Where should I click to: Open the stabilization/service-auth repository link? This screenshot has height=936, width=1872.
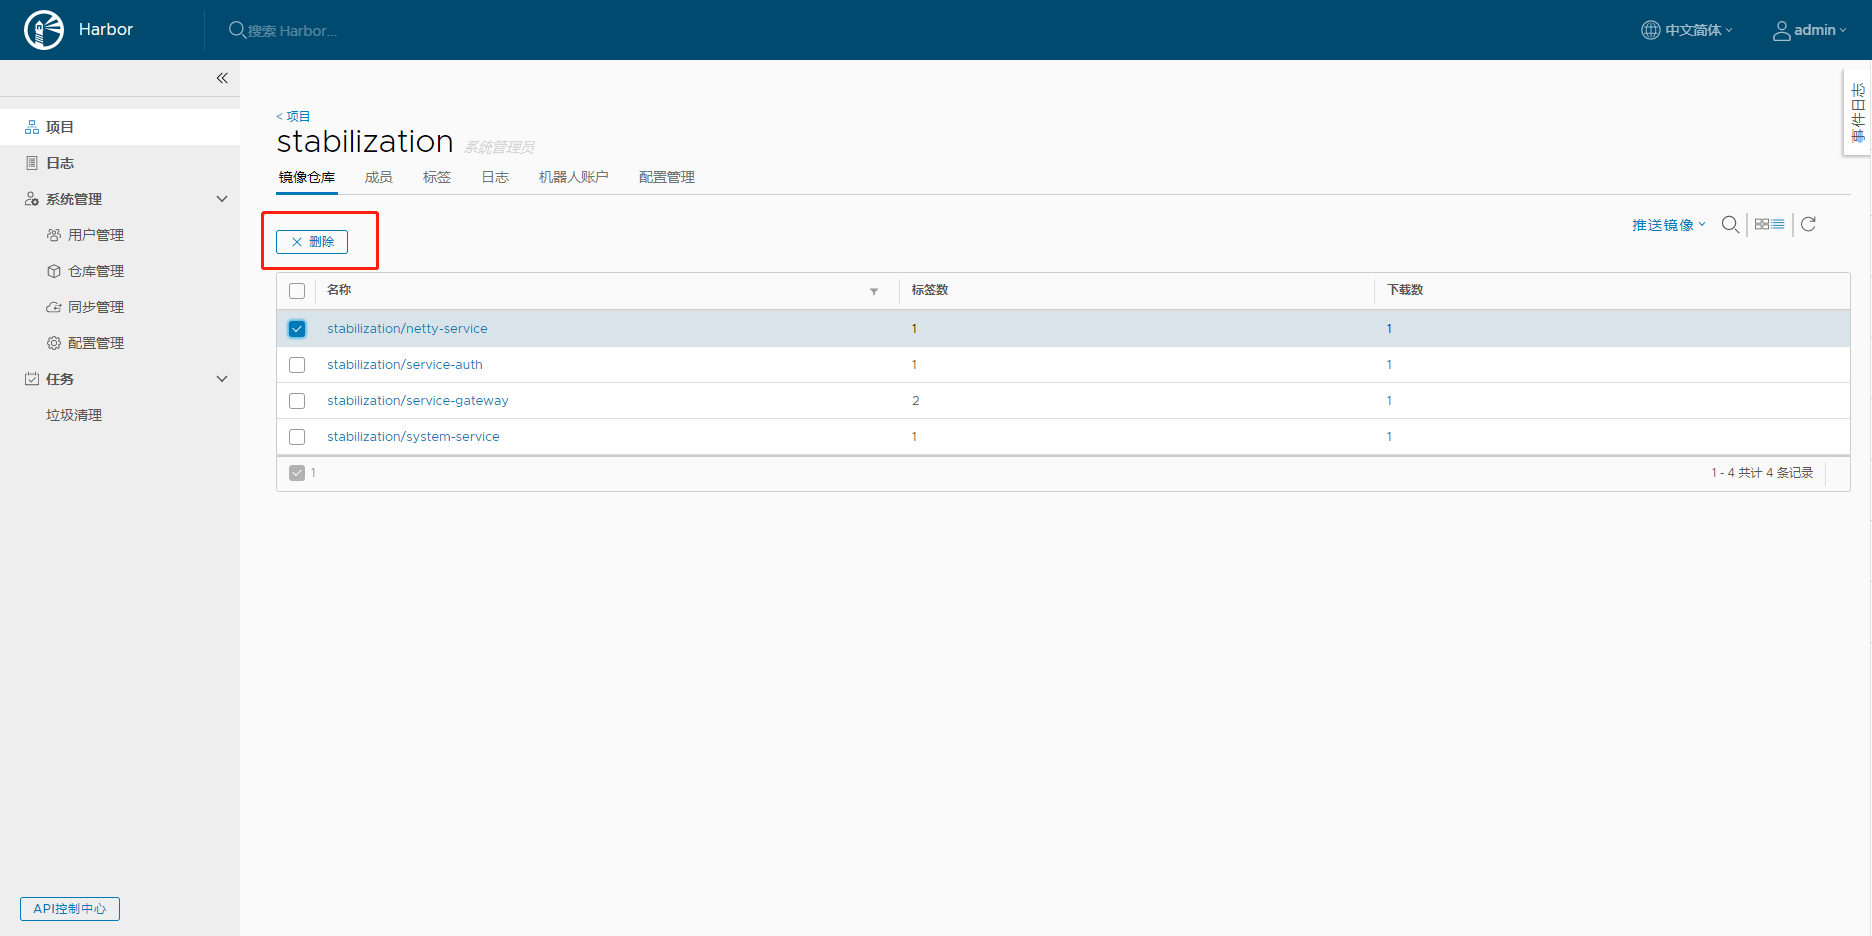point(405,365)
